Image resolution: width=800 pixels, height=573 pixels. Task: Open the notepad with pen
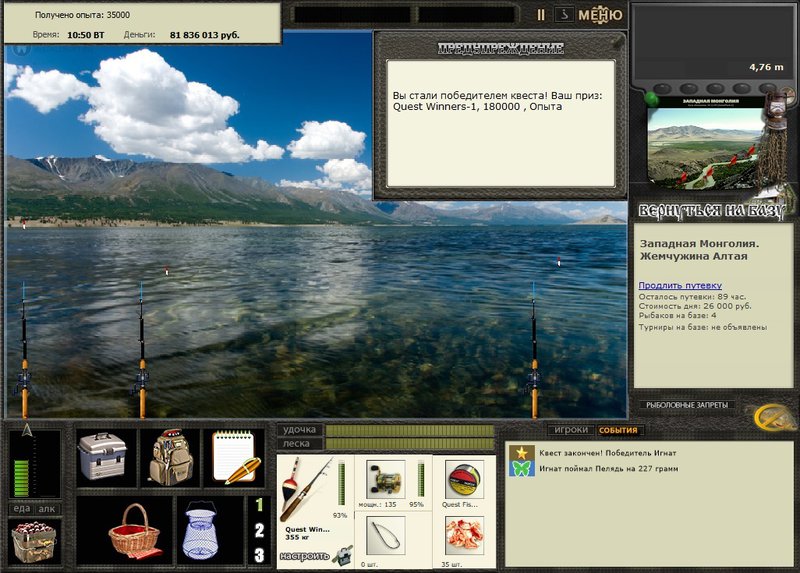point(236,457)
